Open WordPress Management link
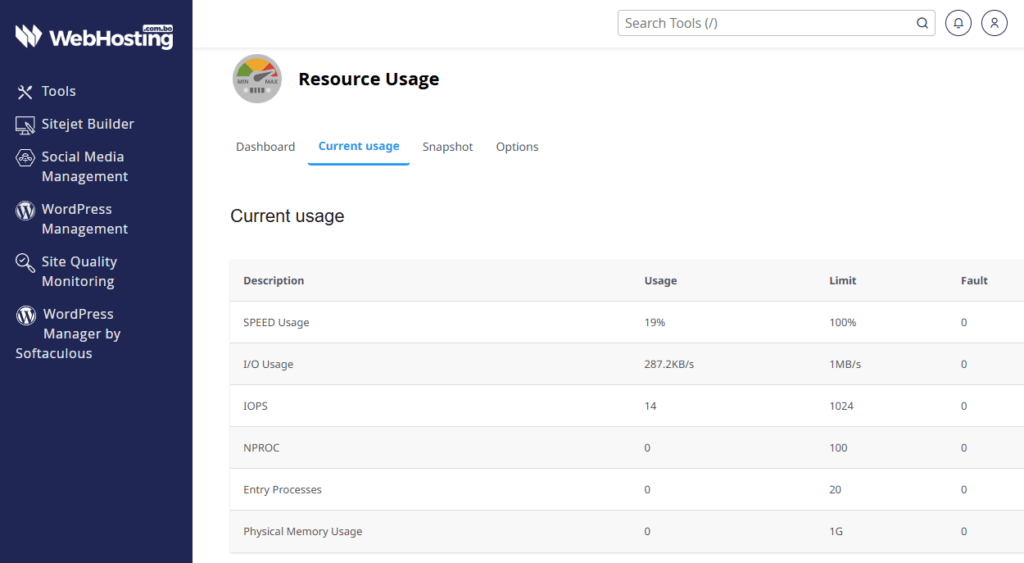Image resolution: width=1024 pixels, height=563 pixels. coord(84,219)
